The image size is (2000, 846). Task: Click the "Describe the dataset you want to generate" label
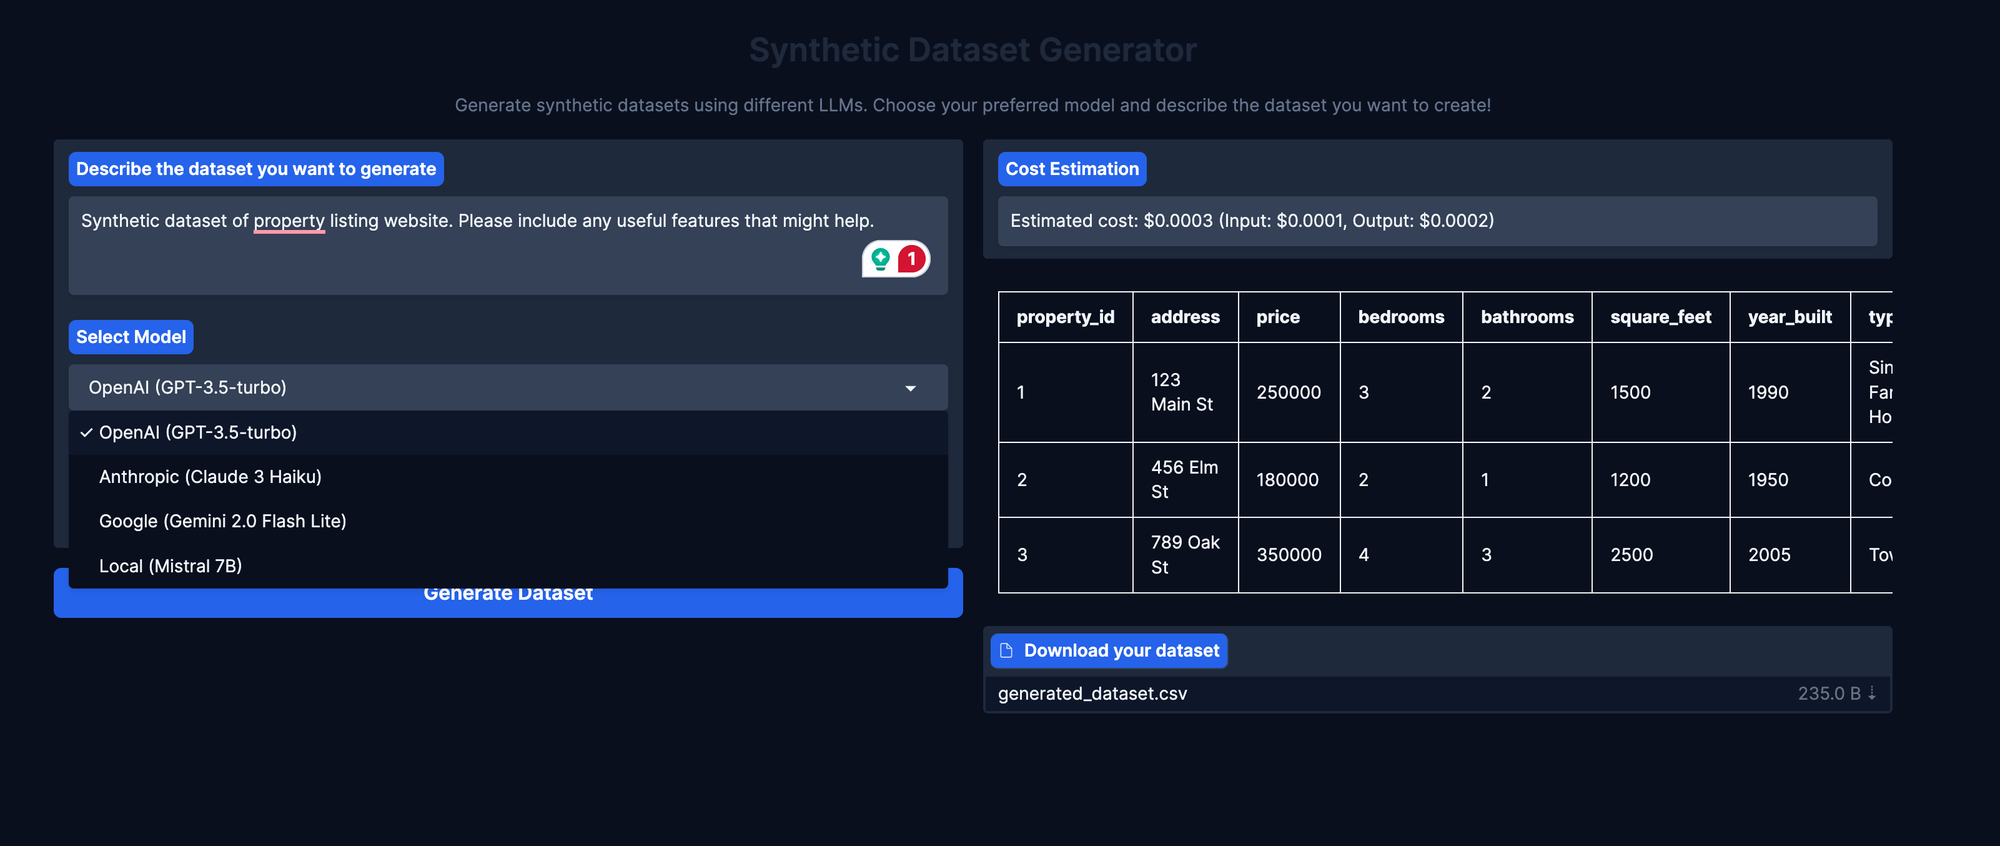(256, 169)
